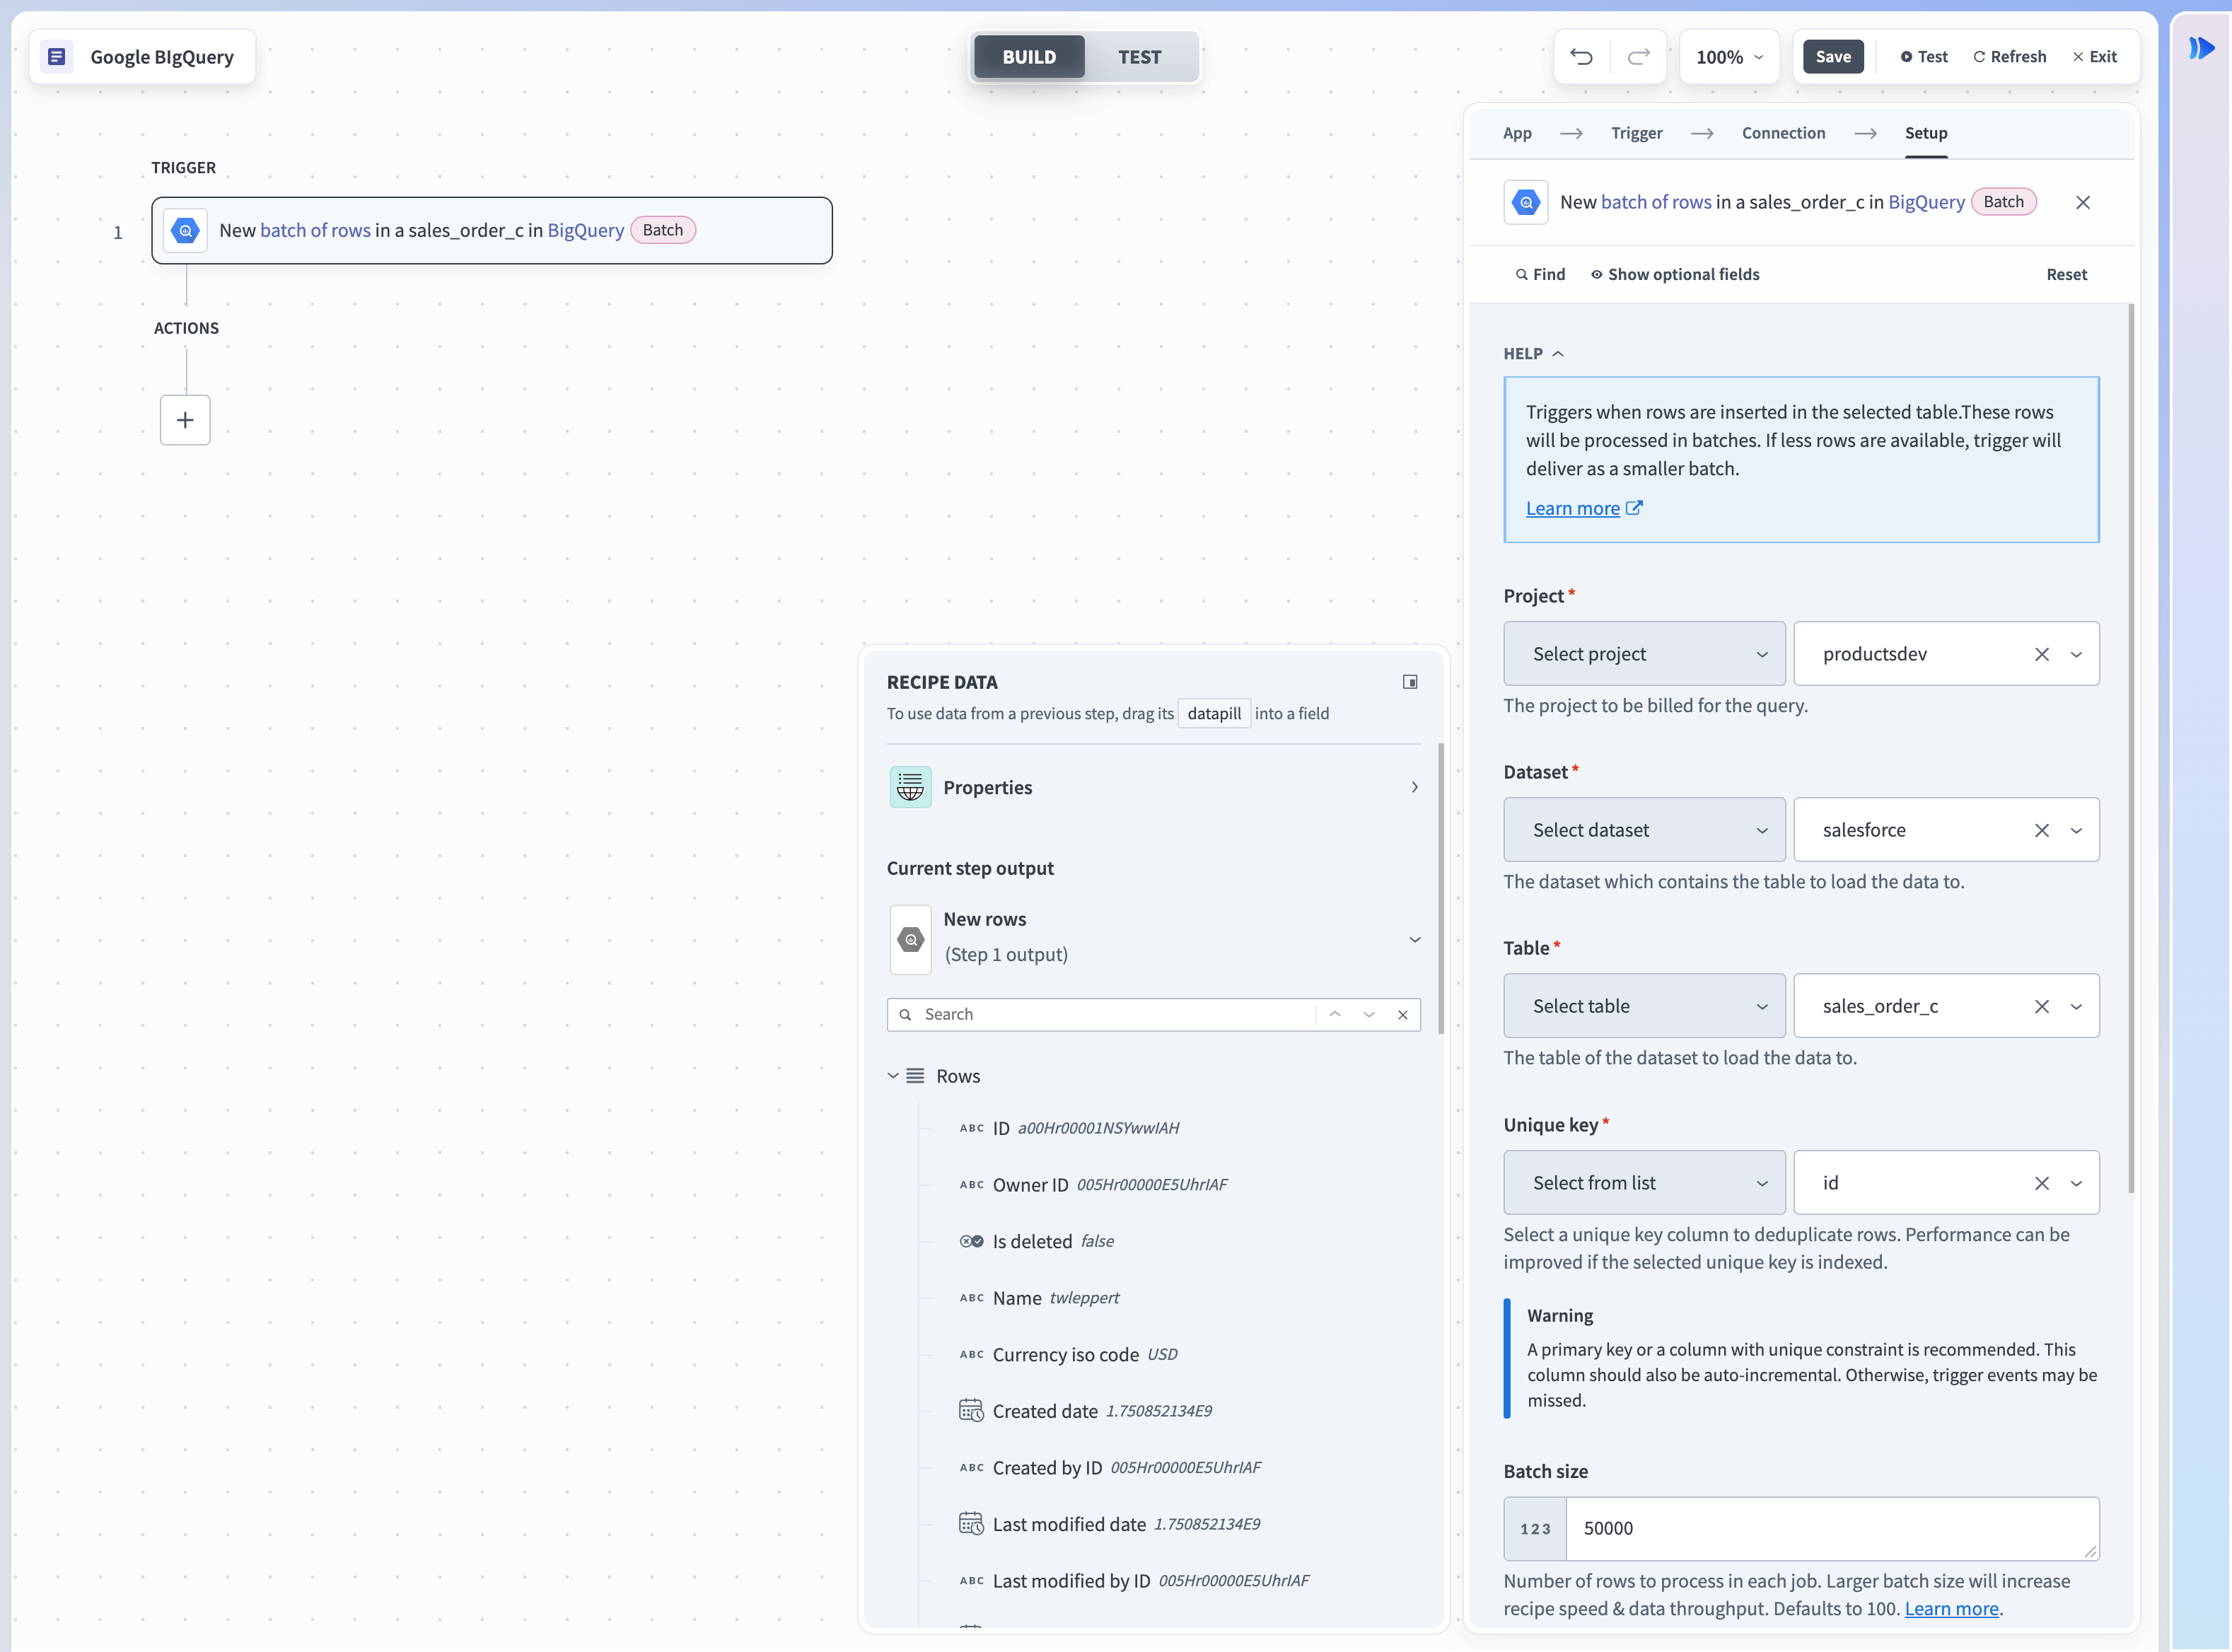
Task: Exit the recipe editor
Action: coord(2094,57)
